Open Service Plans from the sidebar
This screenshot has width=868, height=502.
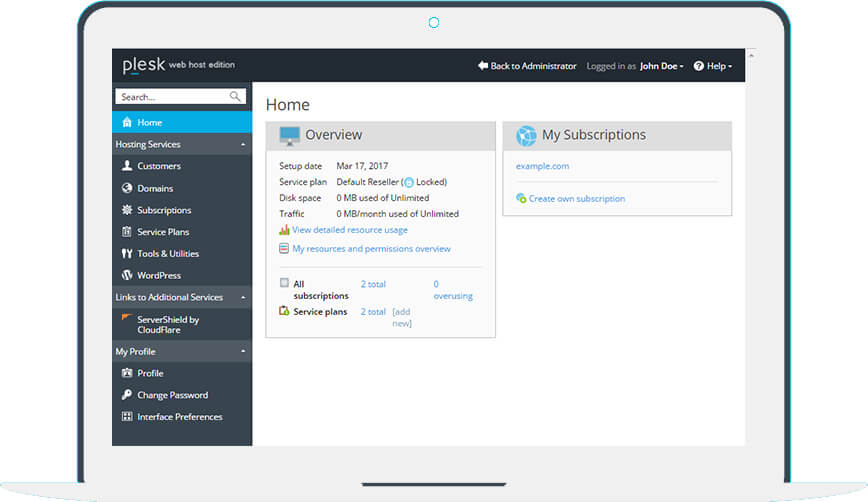click(163, 232)
